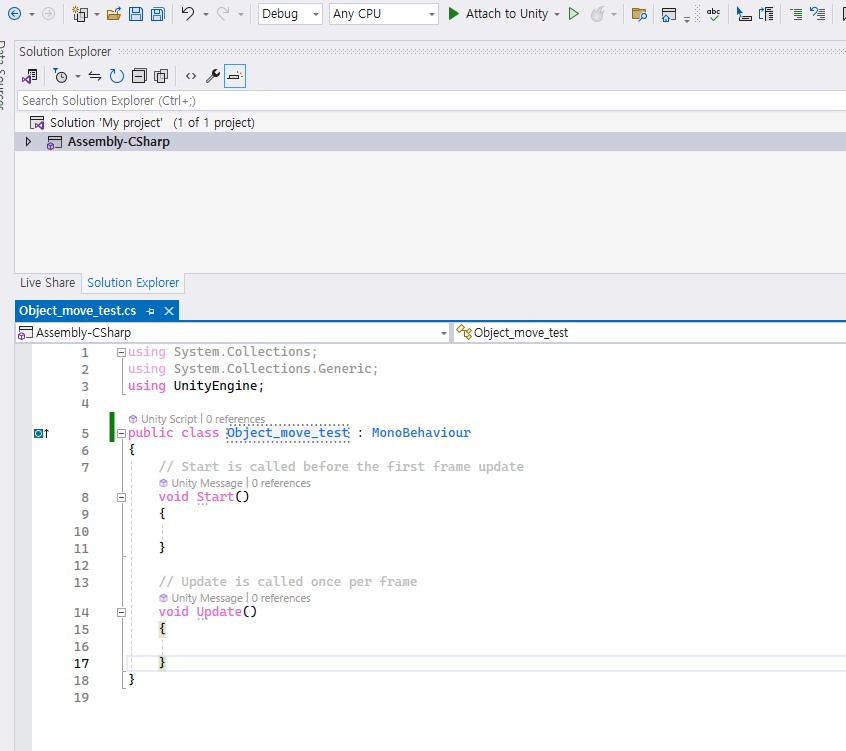Click the Undo arrow icon
This screenshot has width=846, height=751.
click(187, 14)
